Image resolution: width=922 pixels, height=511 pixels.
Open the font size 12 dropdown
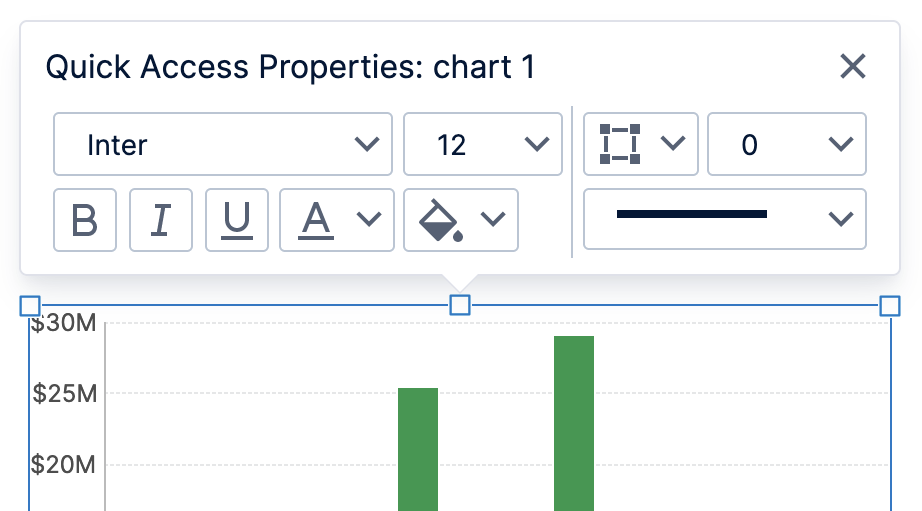pos(483,144)
